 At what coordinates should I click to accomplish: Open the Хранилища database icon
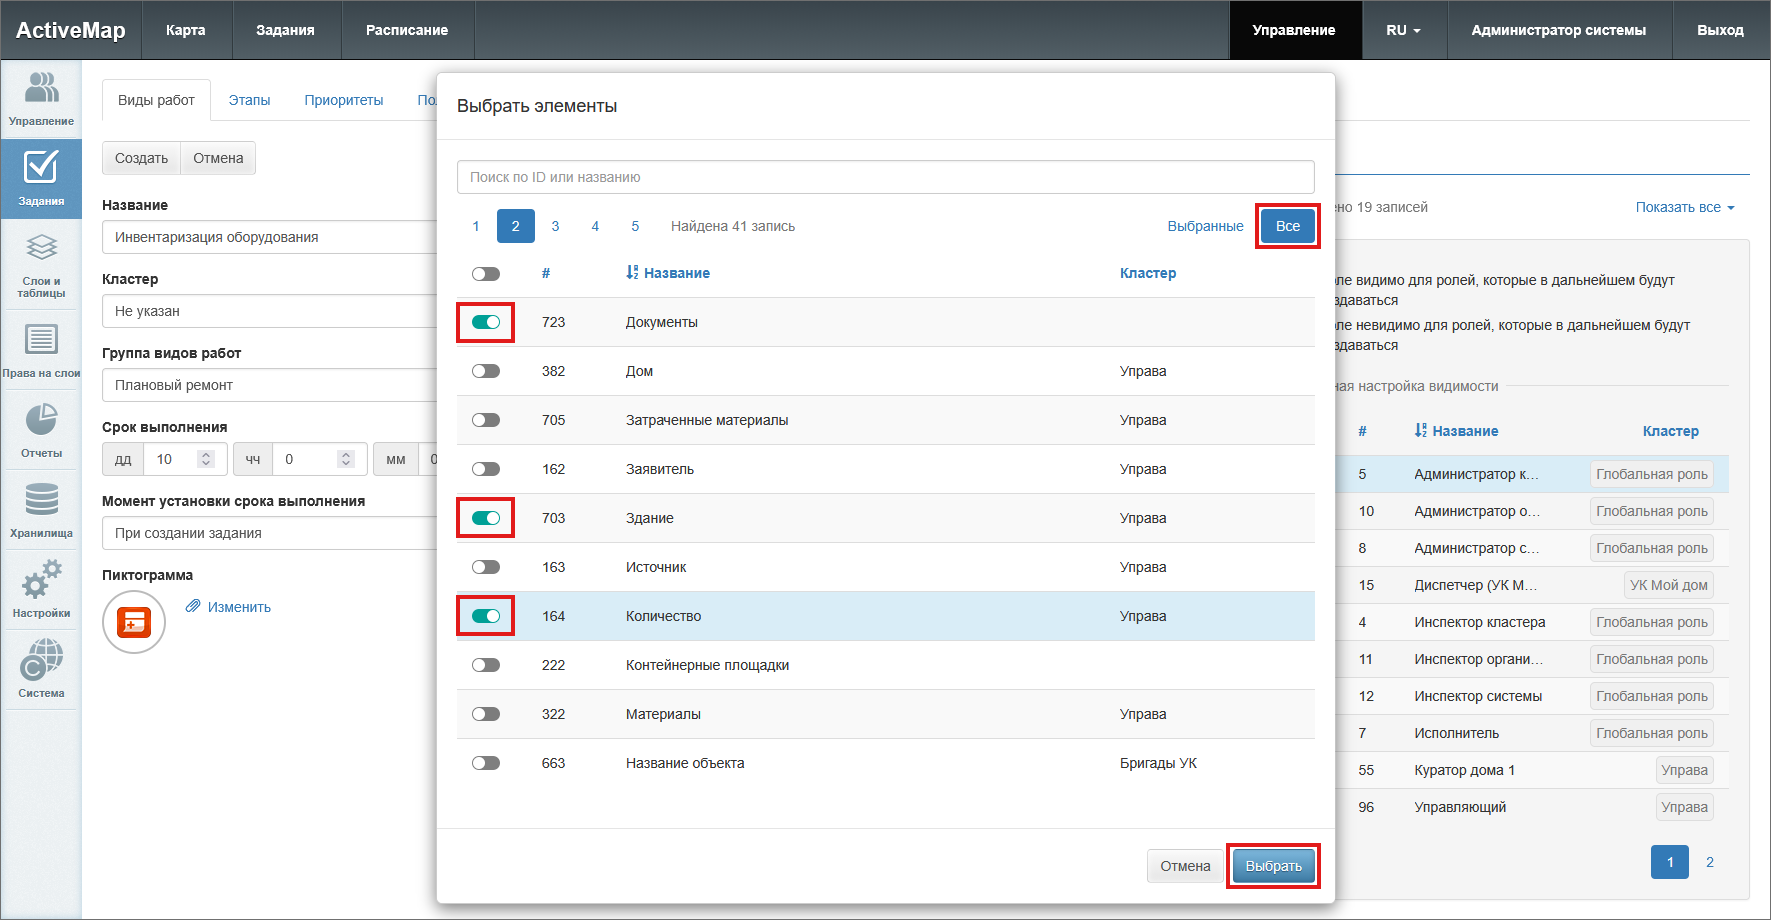point(41,509)
